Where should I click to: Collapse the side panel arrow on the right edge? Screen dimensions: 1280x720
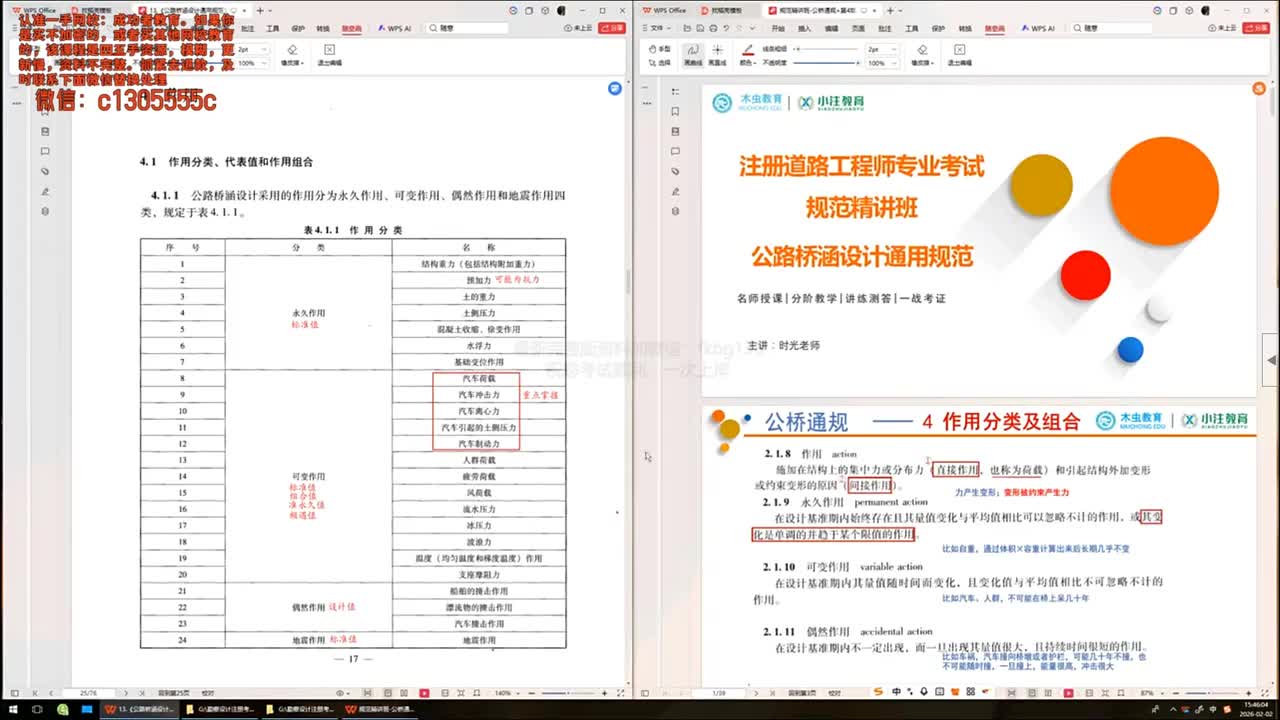(x=1272, y=359)
